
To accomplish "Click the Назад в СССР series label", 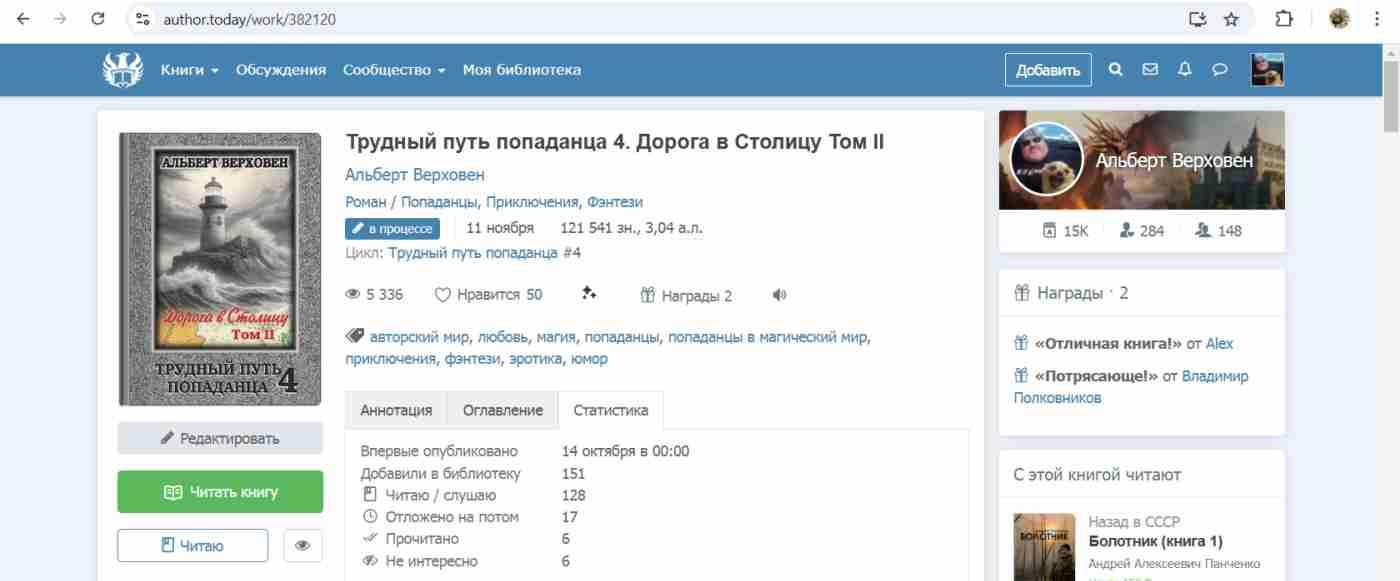I will coord(1133,522).
